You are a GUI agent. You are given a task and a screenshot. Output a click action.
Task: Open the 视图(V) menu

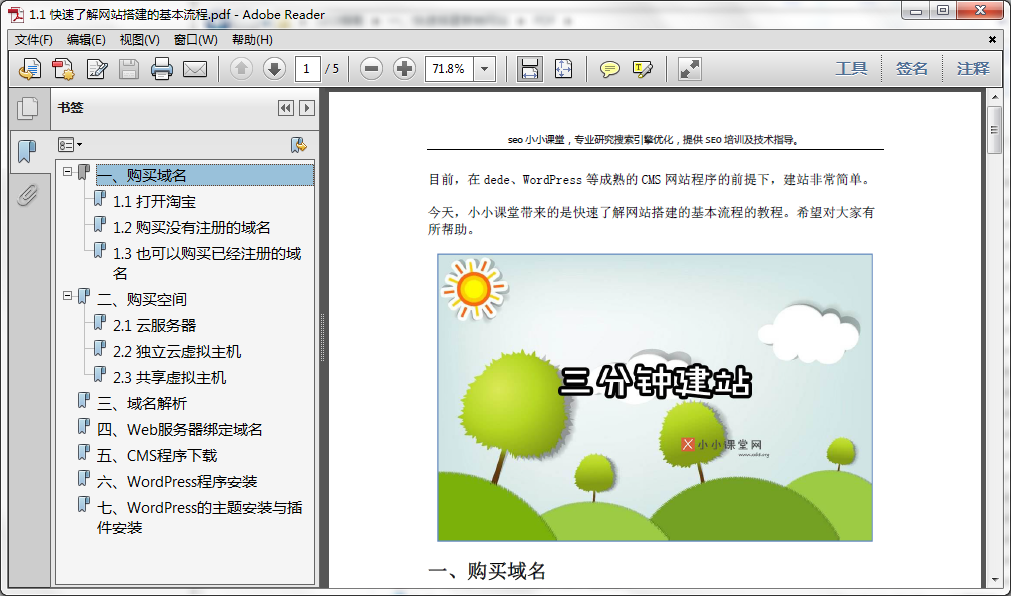(x=139, y=40)
